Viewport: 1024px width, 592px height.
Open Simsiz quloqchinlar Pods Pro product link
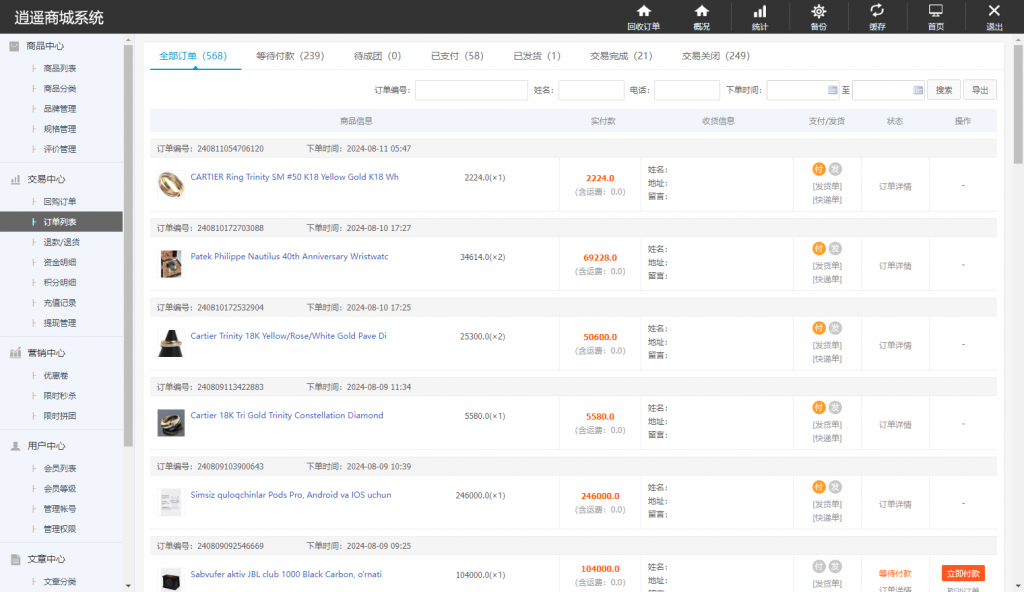(x=291, y=495)
